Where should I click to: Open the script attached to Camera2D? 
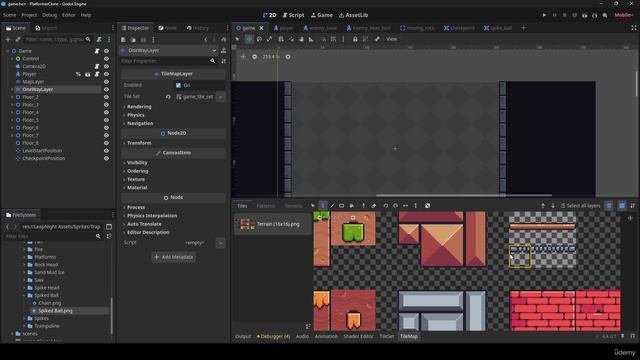coord(97,66)
